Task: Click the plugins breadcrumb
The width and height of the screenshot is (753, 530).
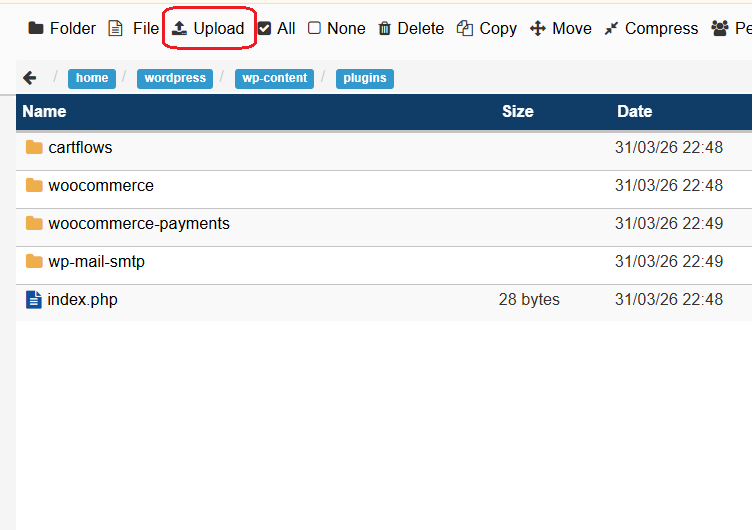Action: 365,78
